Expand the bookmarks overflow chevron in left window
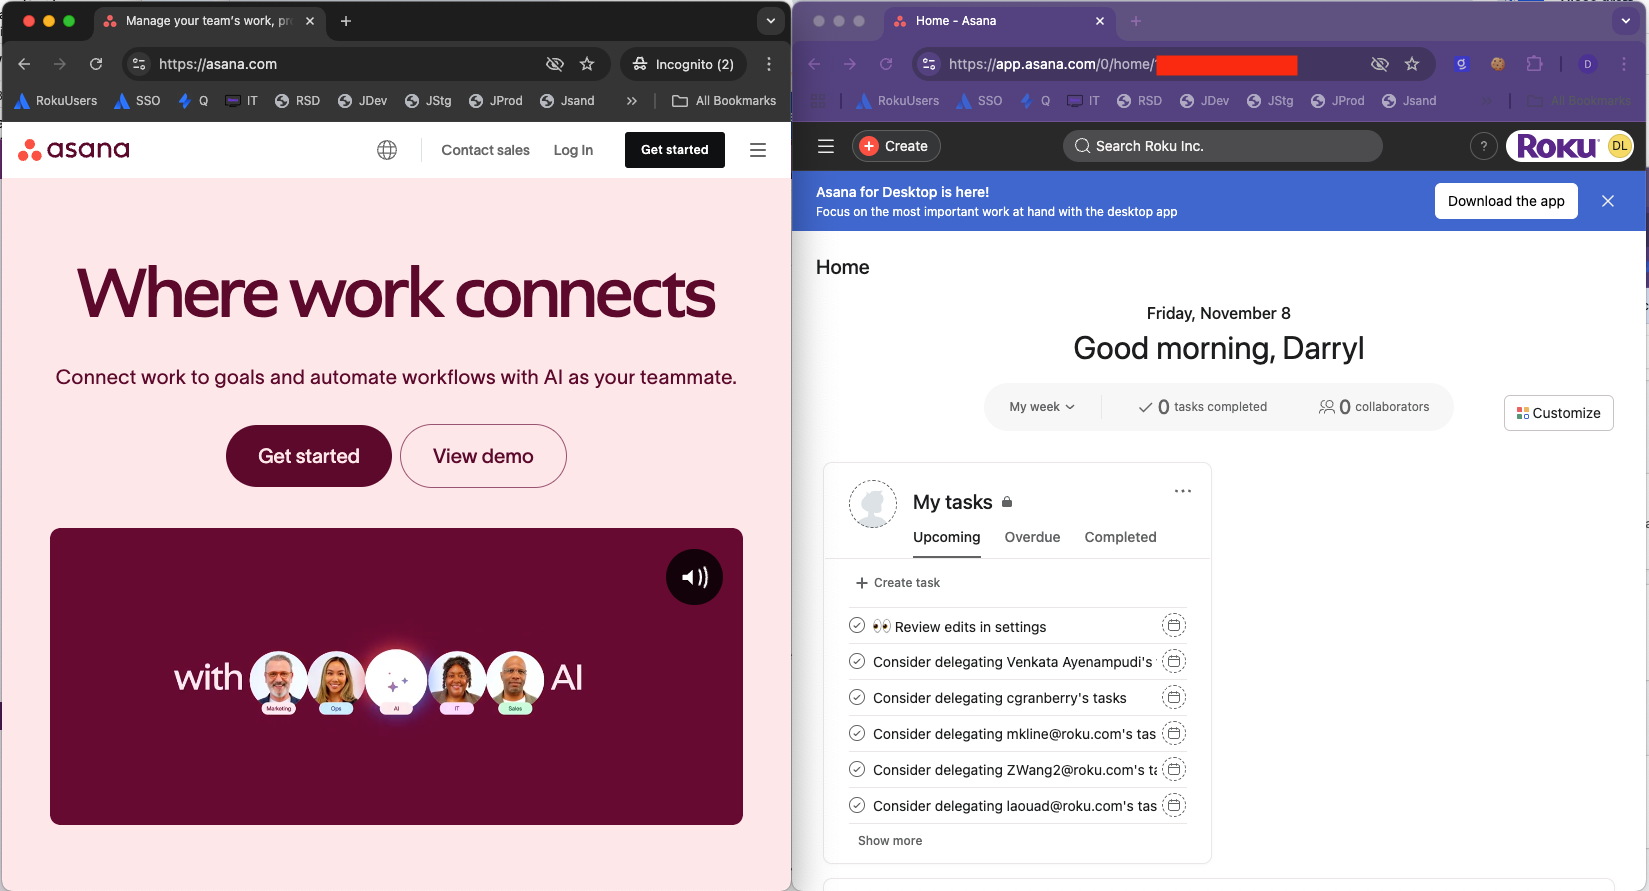 (x=632, y=101)
